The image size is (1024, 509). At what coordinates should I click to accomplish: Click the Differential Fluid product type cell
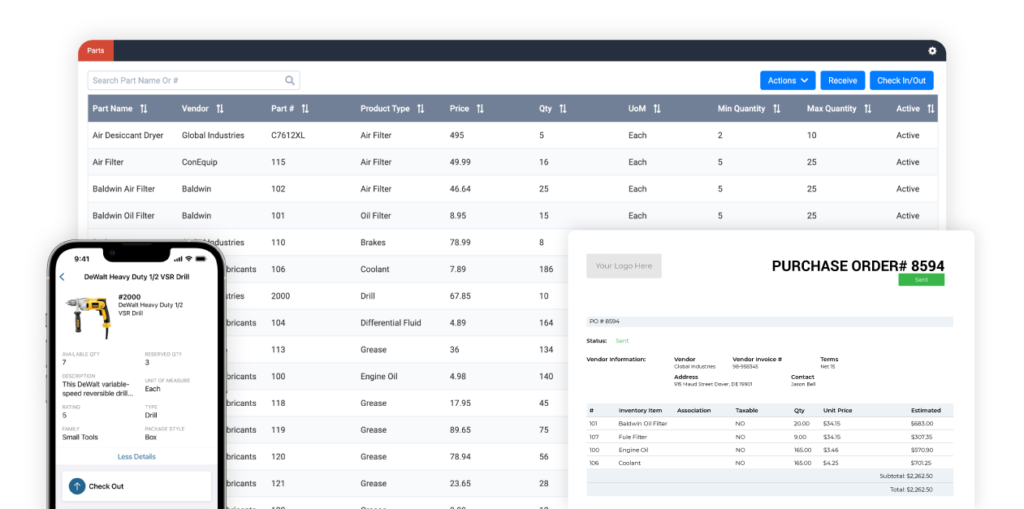tap(391, 323)
